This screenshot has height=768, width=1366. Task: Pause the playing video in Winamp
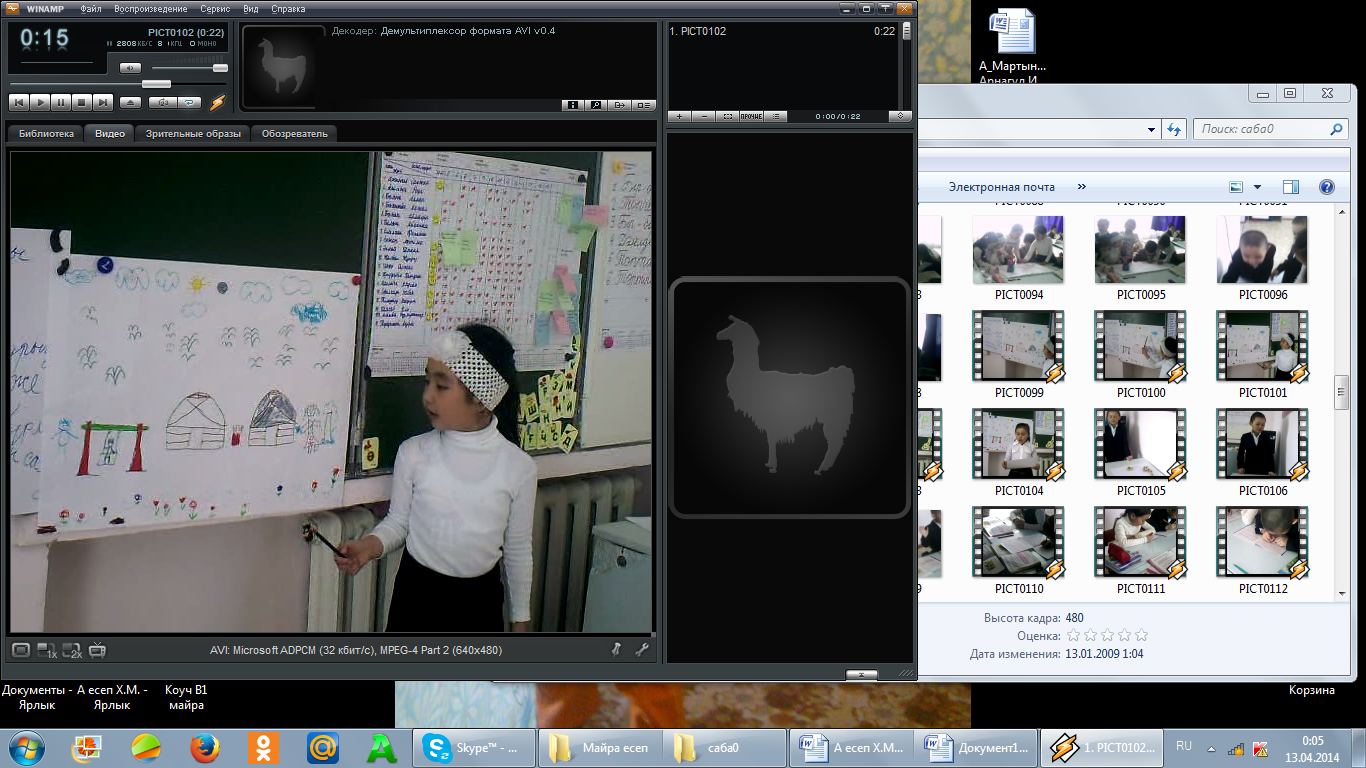point(60,102)
